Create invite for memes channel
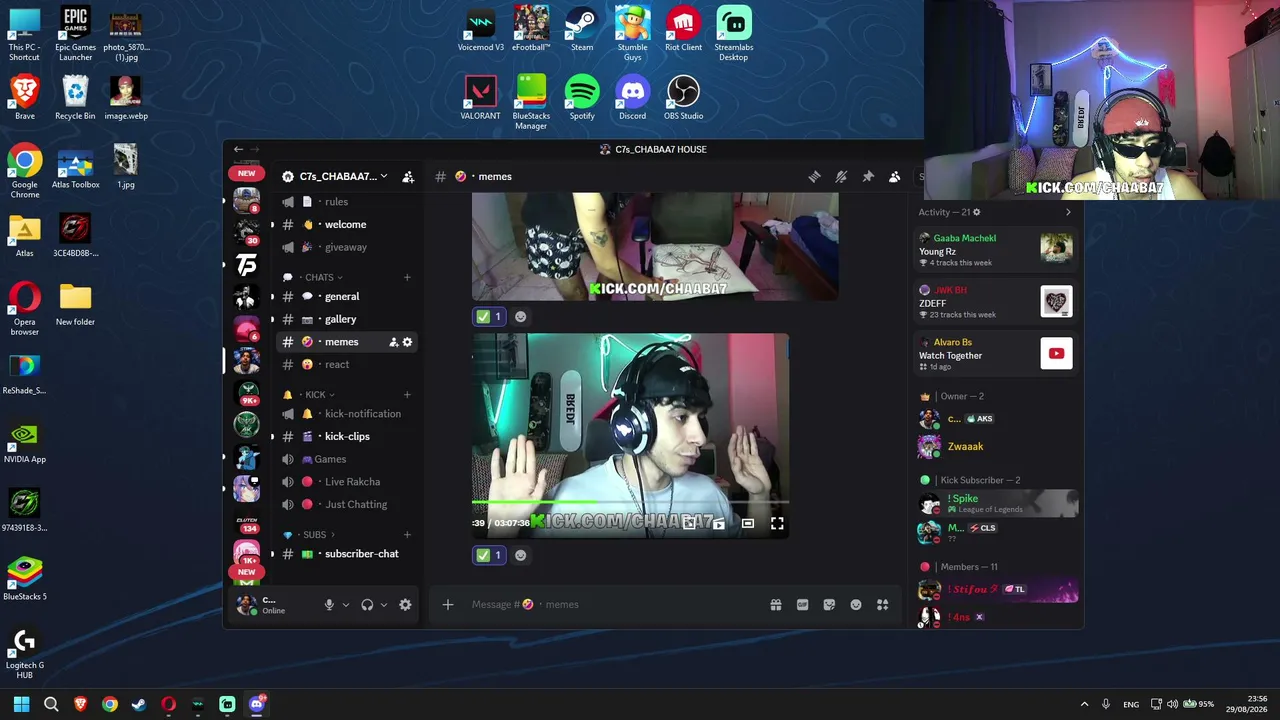This screenshot has height=720, width=1280. (393, 342)
